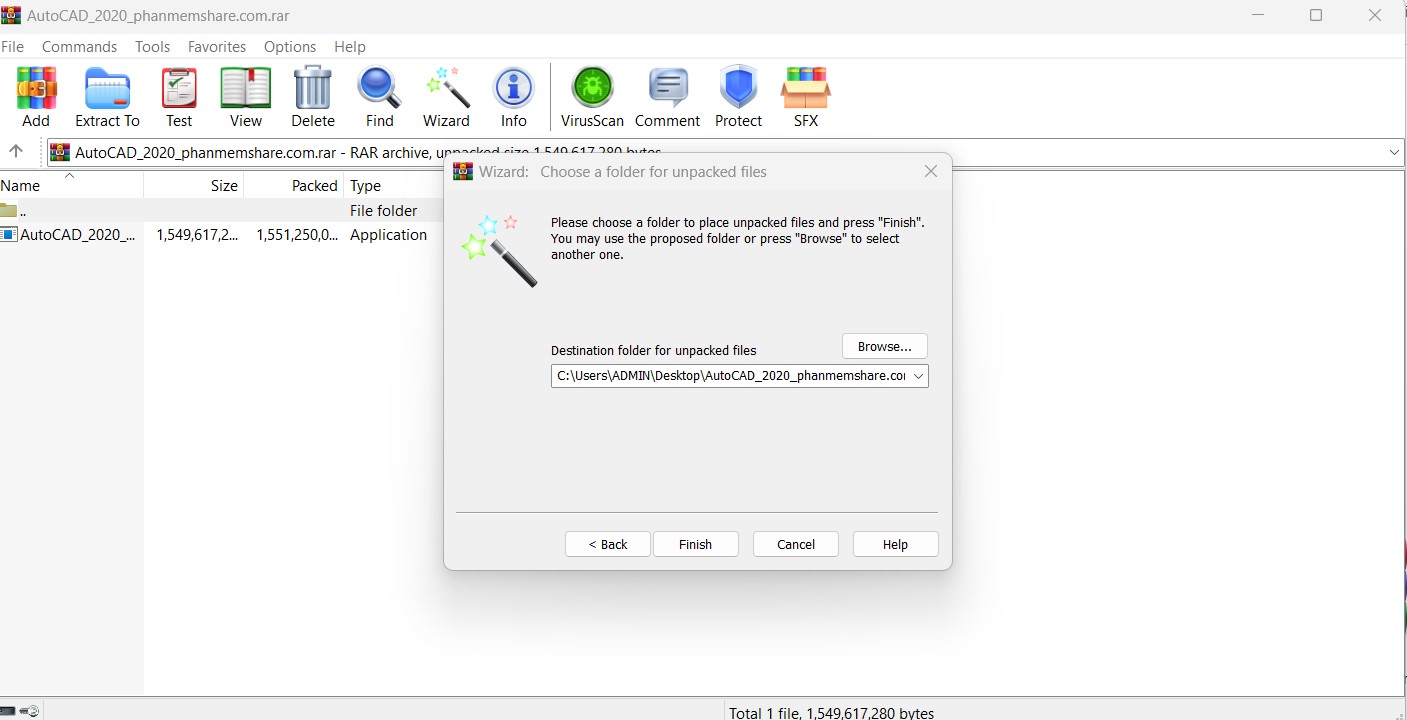
Task: Sort file list by Packed column
Action: (294, 186)
